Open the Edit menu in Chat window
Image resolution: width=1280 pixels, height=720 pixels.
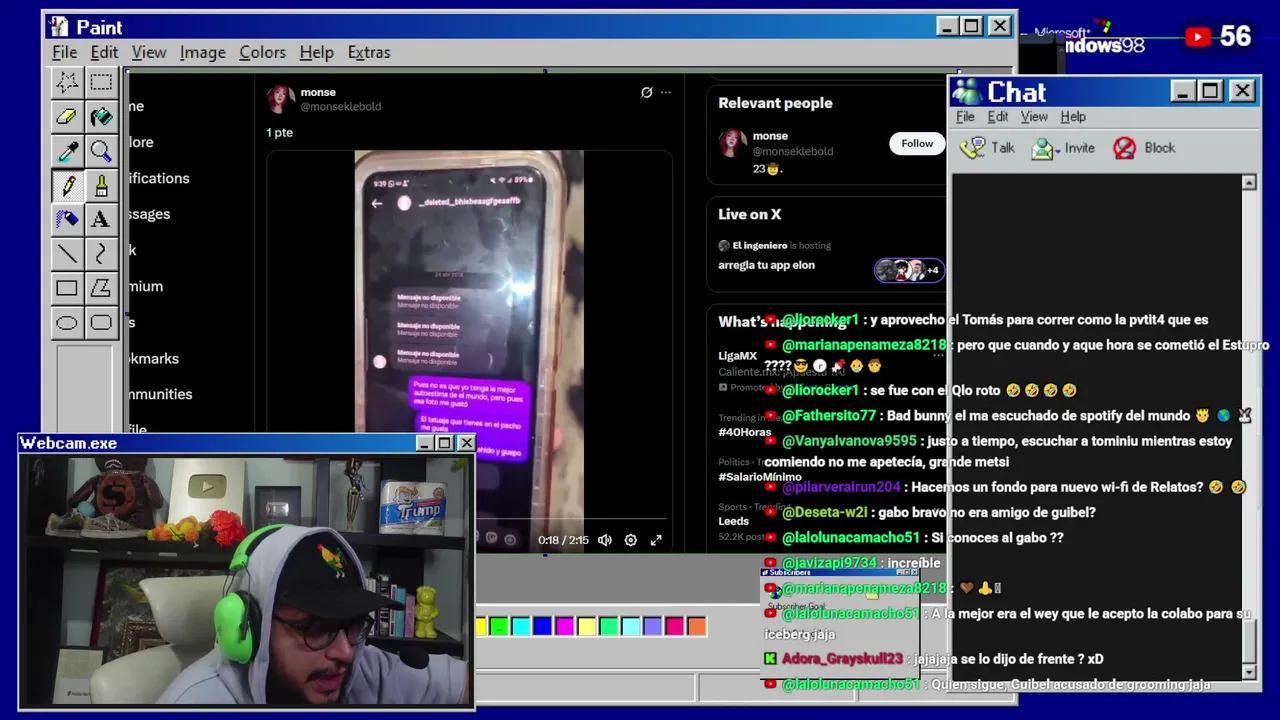[x=998, y=117]
